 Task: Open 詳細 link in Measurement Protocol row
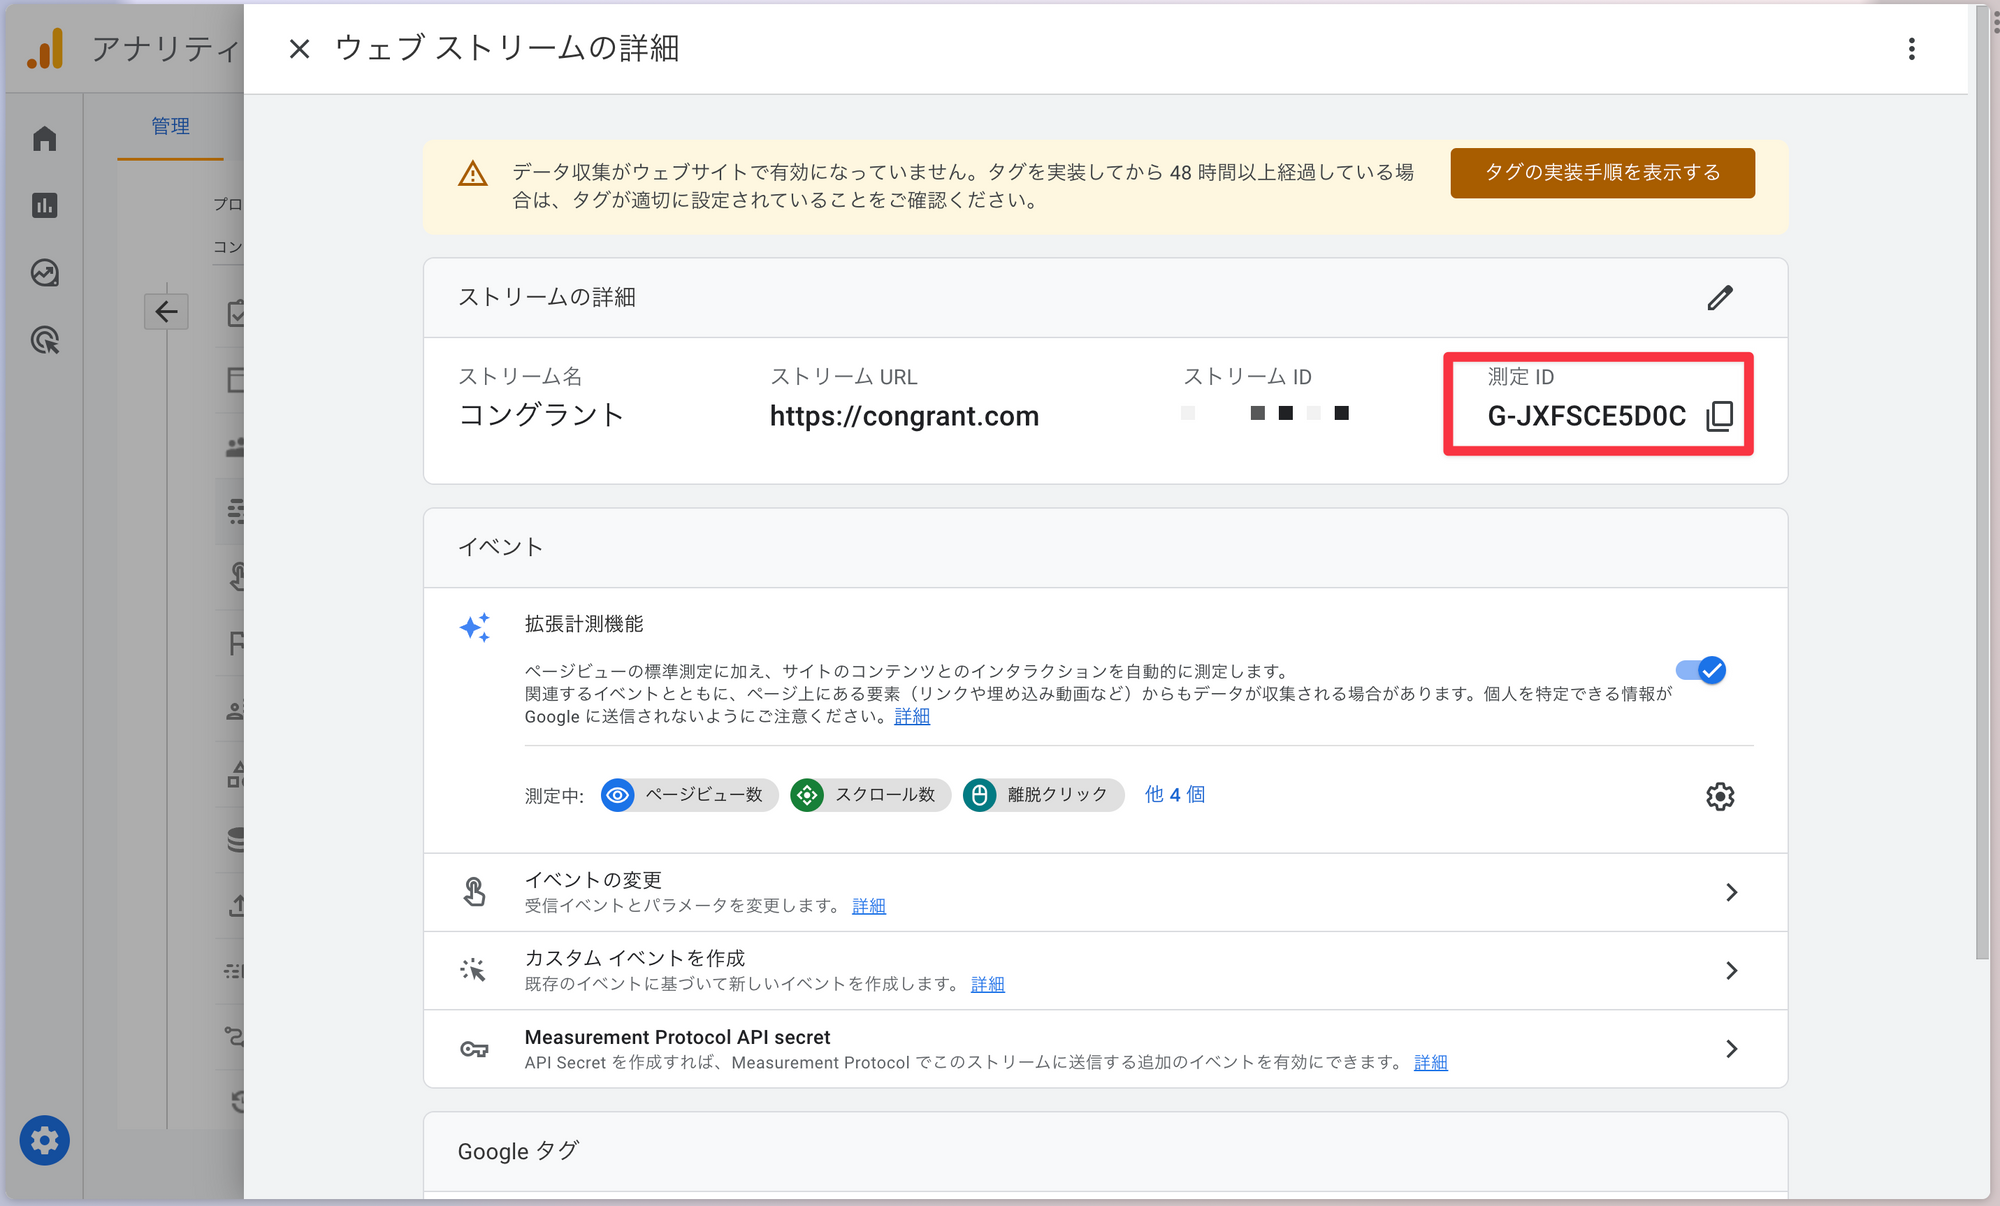coord(1430,1062)
